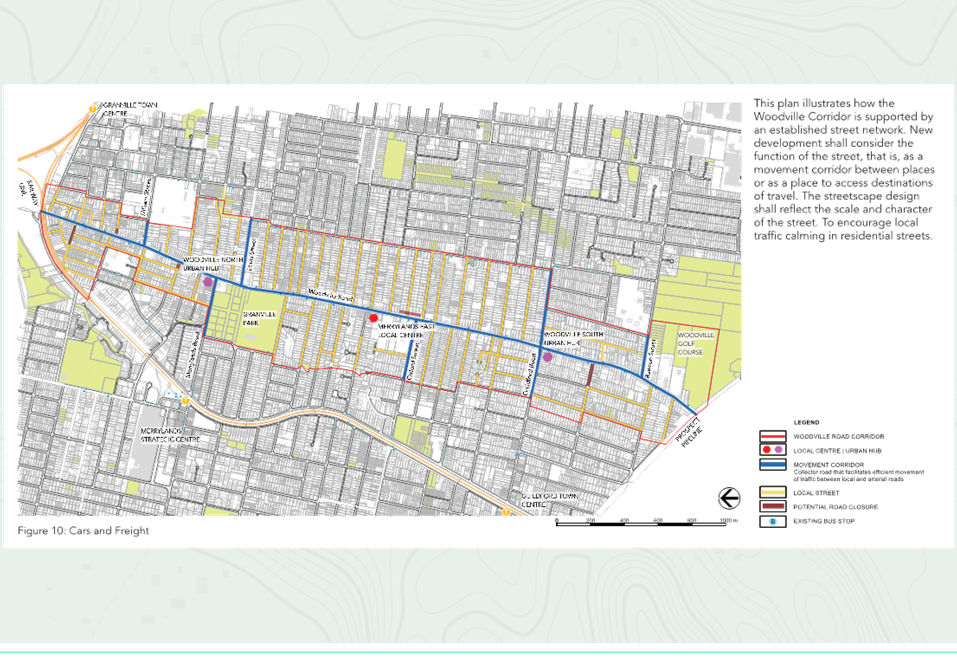Click the north arrow compass icon
The height and width of the screenshot is (661, 957).
[x=729, y=498]
